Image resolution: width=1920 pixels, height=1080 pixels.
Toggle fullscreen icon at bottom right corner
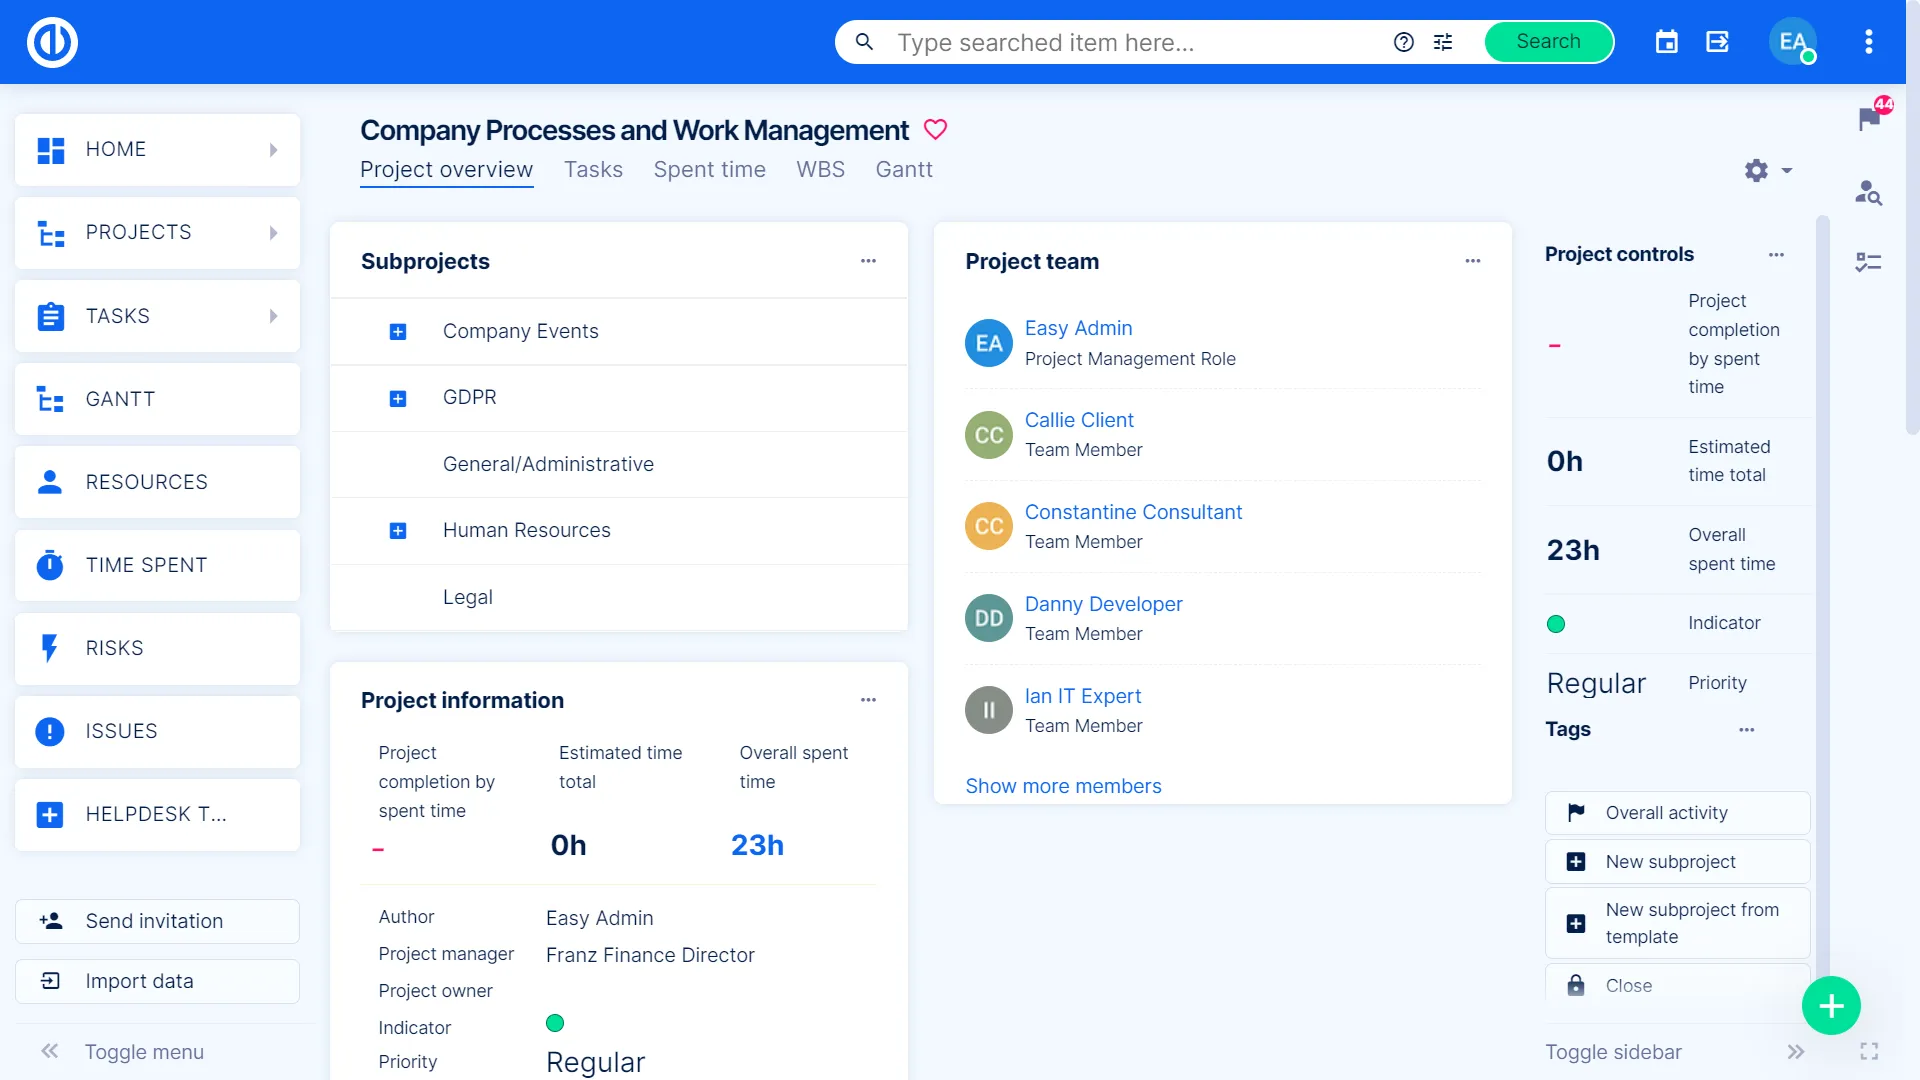tap(1869, 1051)
